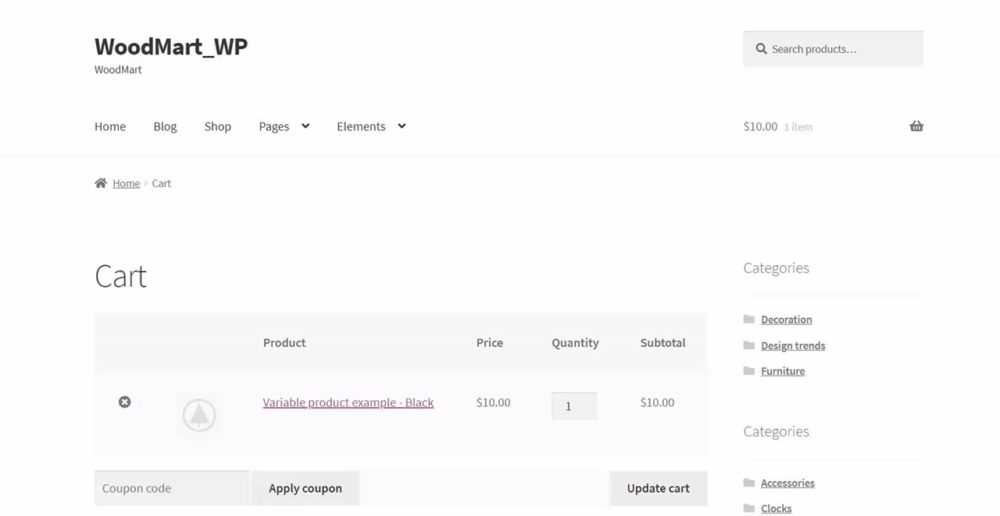Click the shopping basket icon in header
The width and height of the screenshot is (1000, 516).
[916, 127]
